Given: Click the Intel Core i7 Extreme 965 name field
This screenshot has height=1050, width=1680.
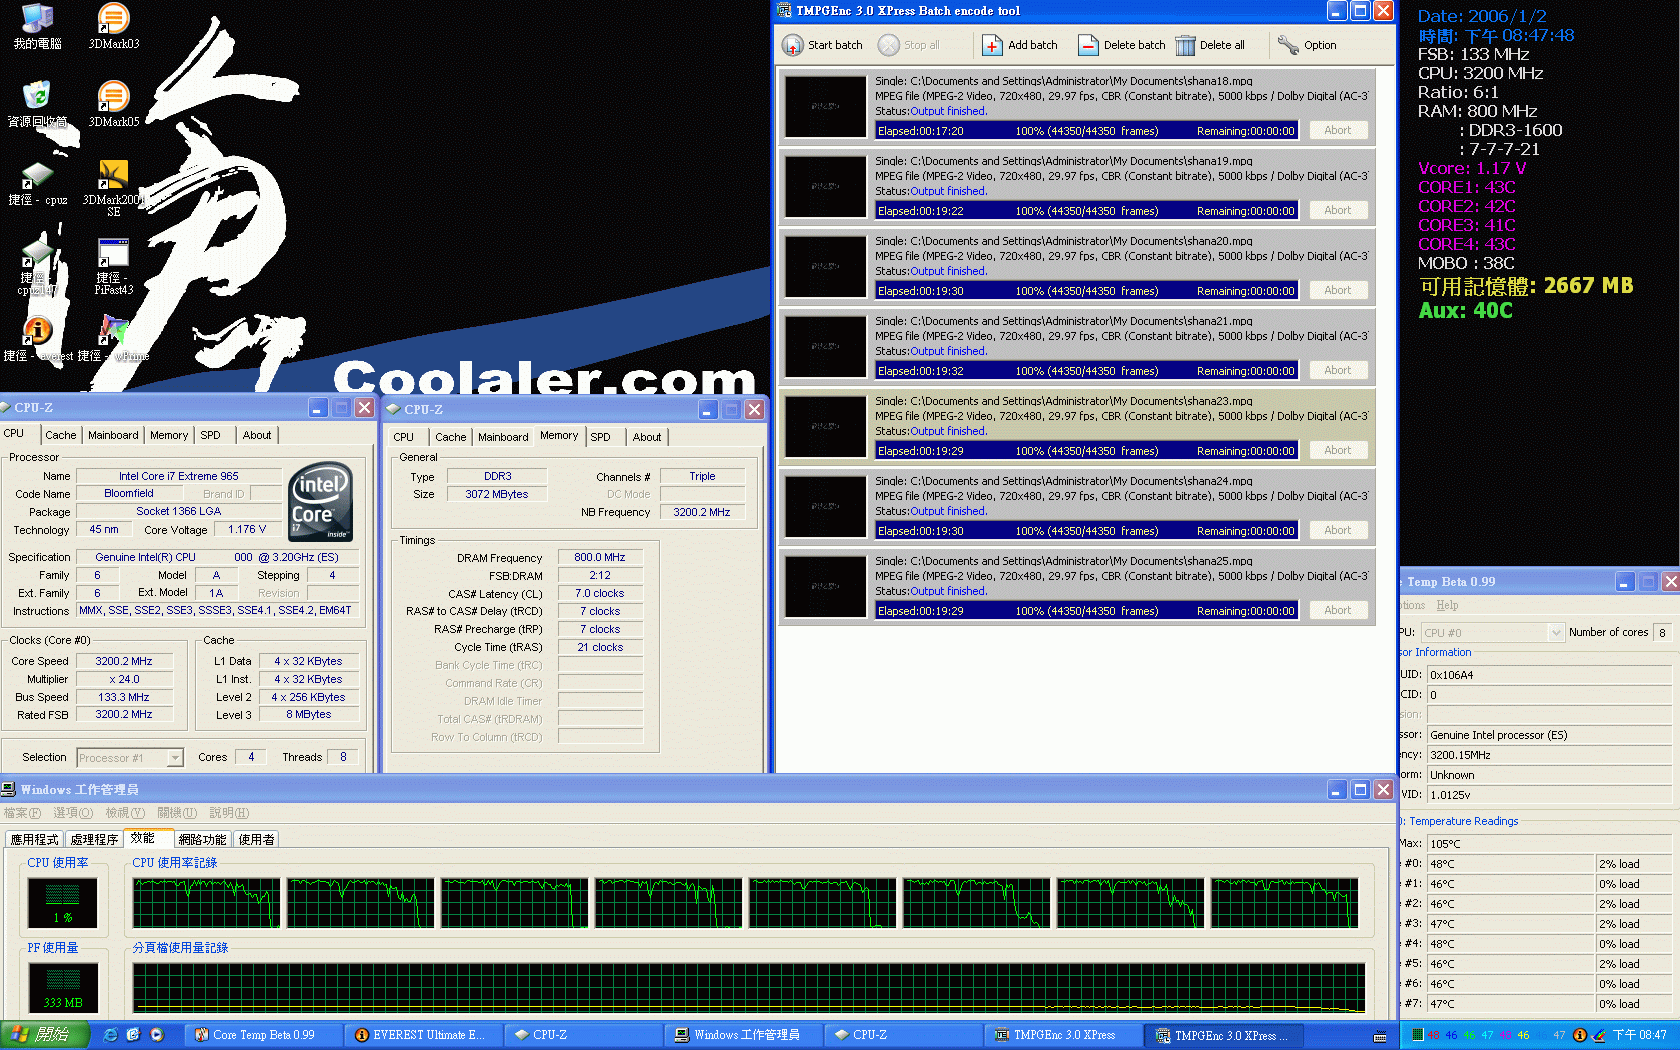Looking at the screenshot, I should tap(179, 476).
